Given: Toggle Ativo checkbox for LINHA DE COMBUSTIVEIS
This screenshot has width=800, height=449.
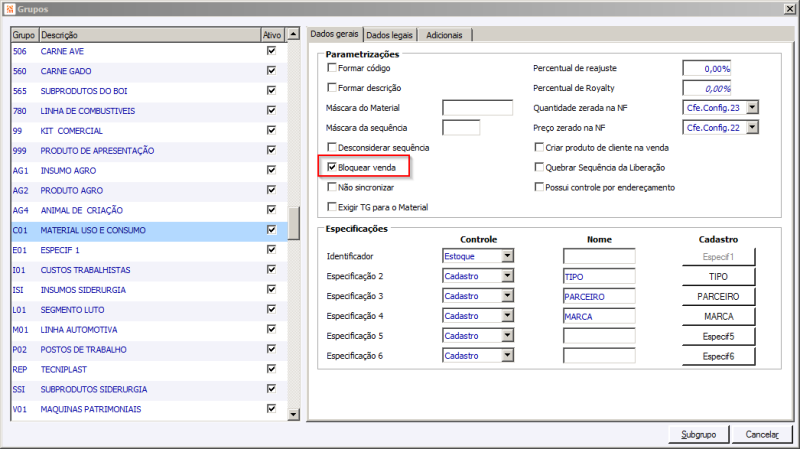Looking at the screenshot, I should [x=271, y=110].
